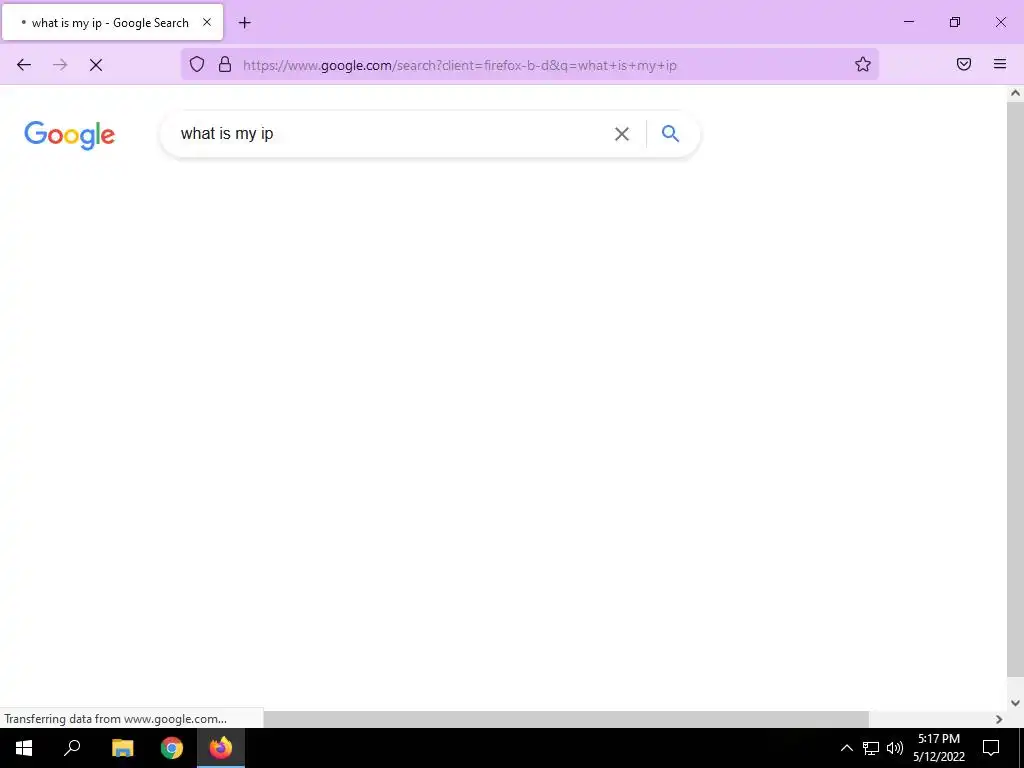Open File Explorer from the taskbar
1024x768 pixels.
123,748
